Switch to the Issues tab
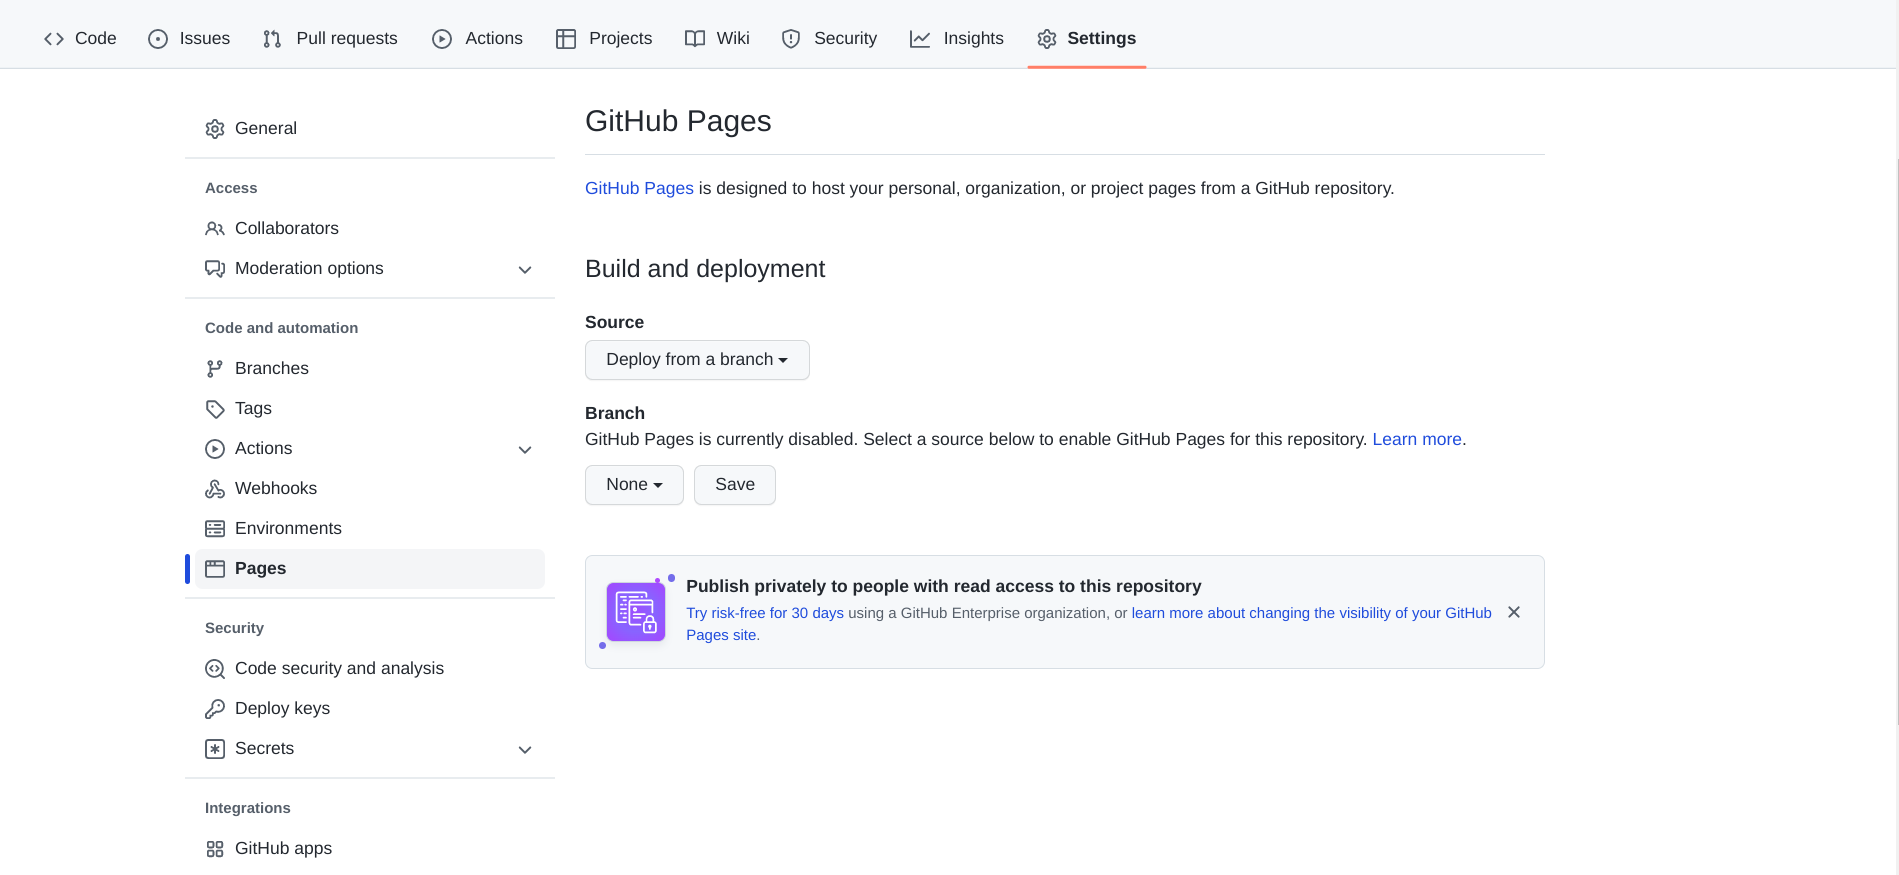This screenshot has width=1899, height=875. coord(189,38)
